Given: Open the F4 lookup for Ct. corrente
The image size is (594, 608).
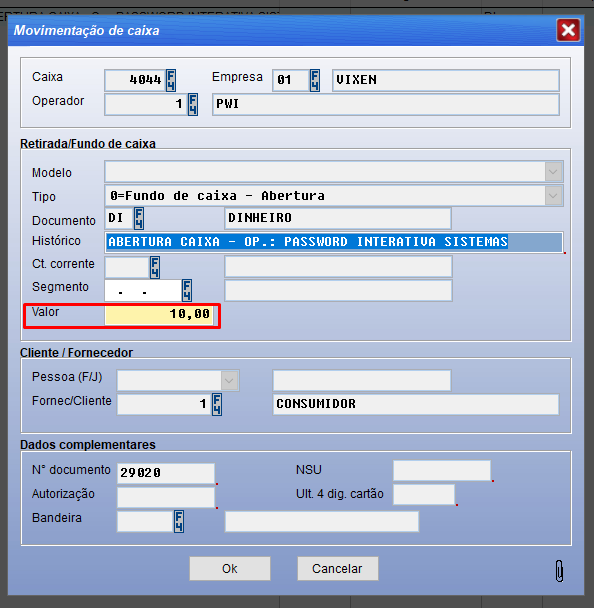Looking at the screenshot, I should point(155,267).
